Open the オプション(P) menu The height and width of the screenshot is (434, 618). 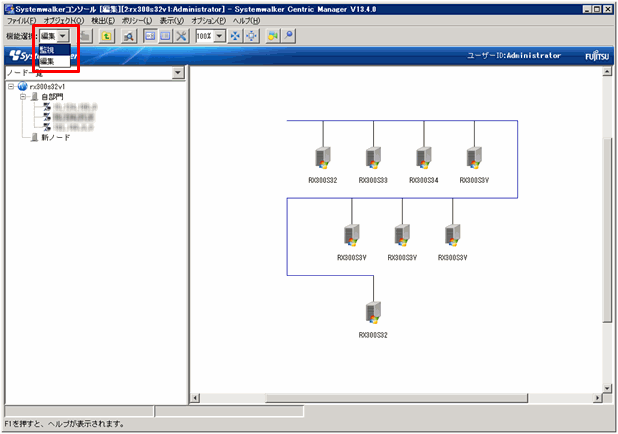point(208,20)
